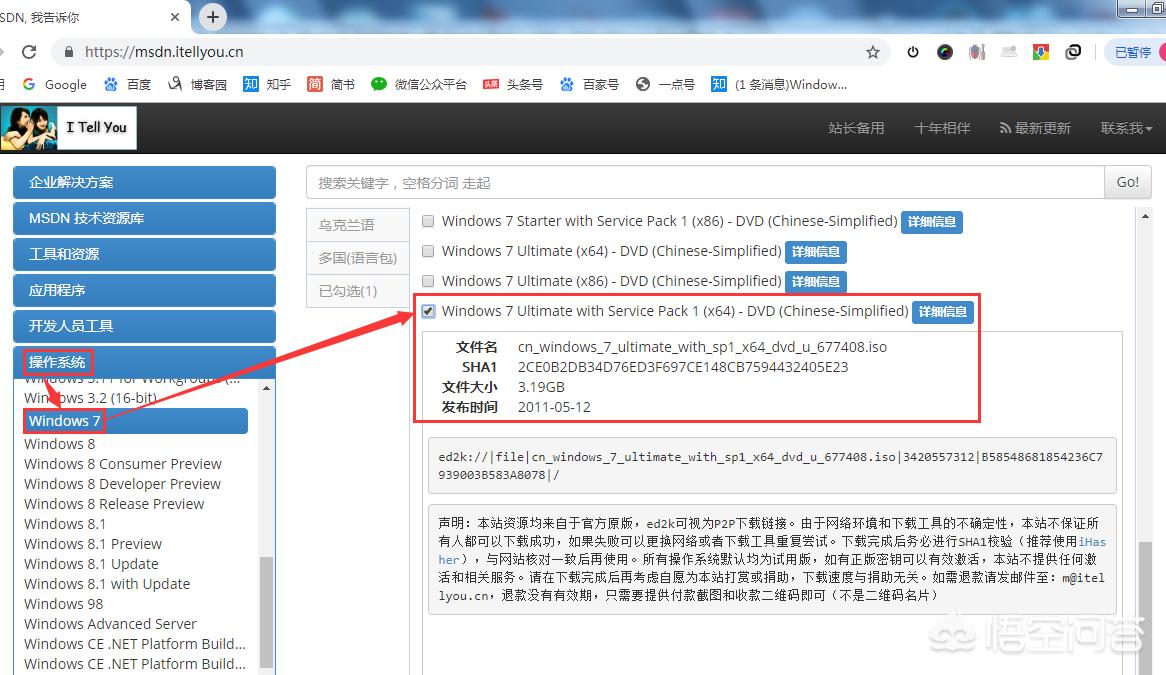Reload the page with the refresh icon
The width and height of the screenshot is (1166, 675).
[29, 52]
